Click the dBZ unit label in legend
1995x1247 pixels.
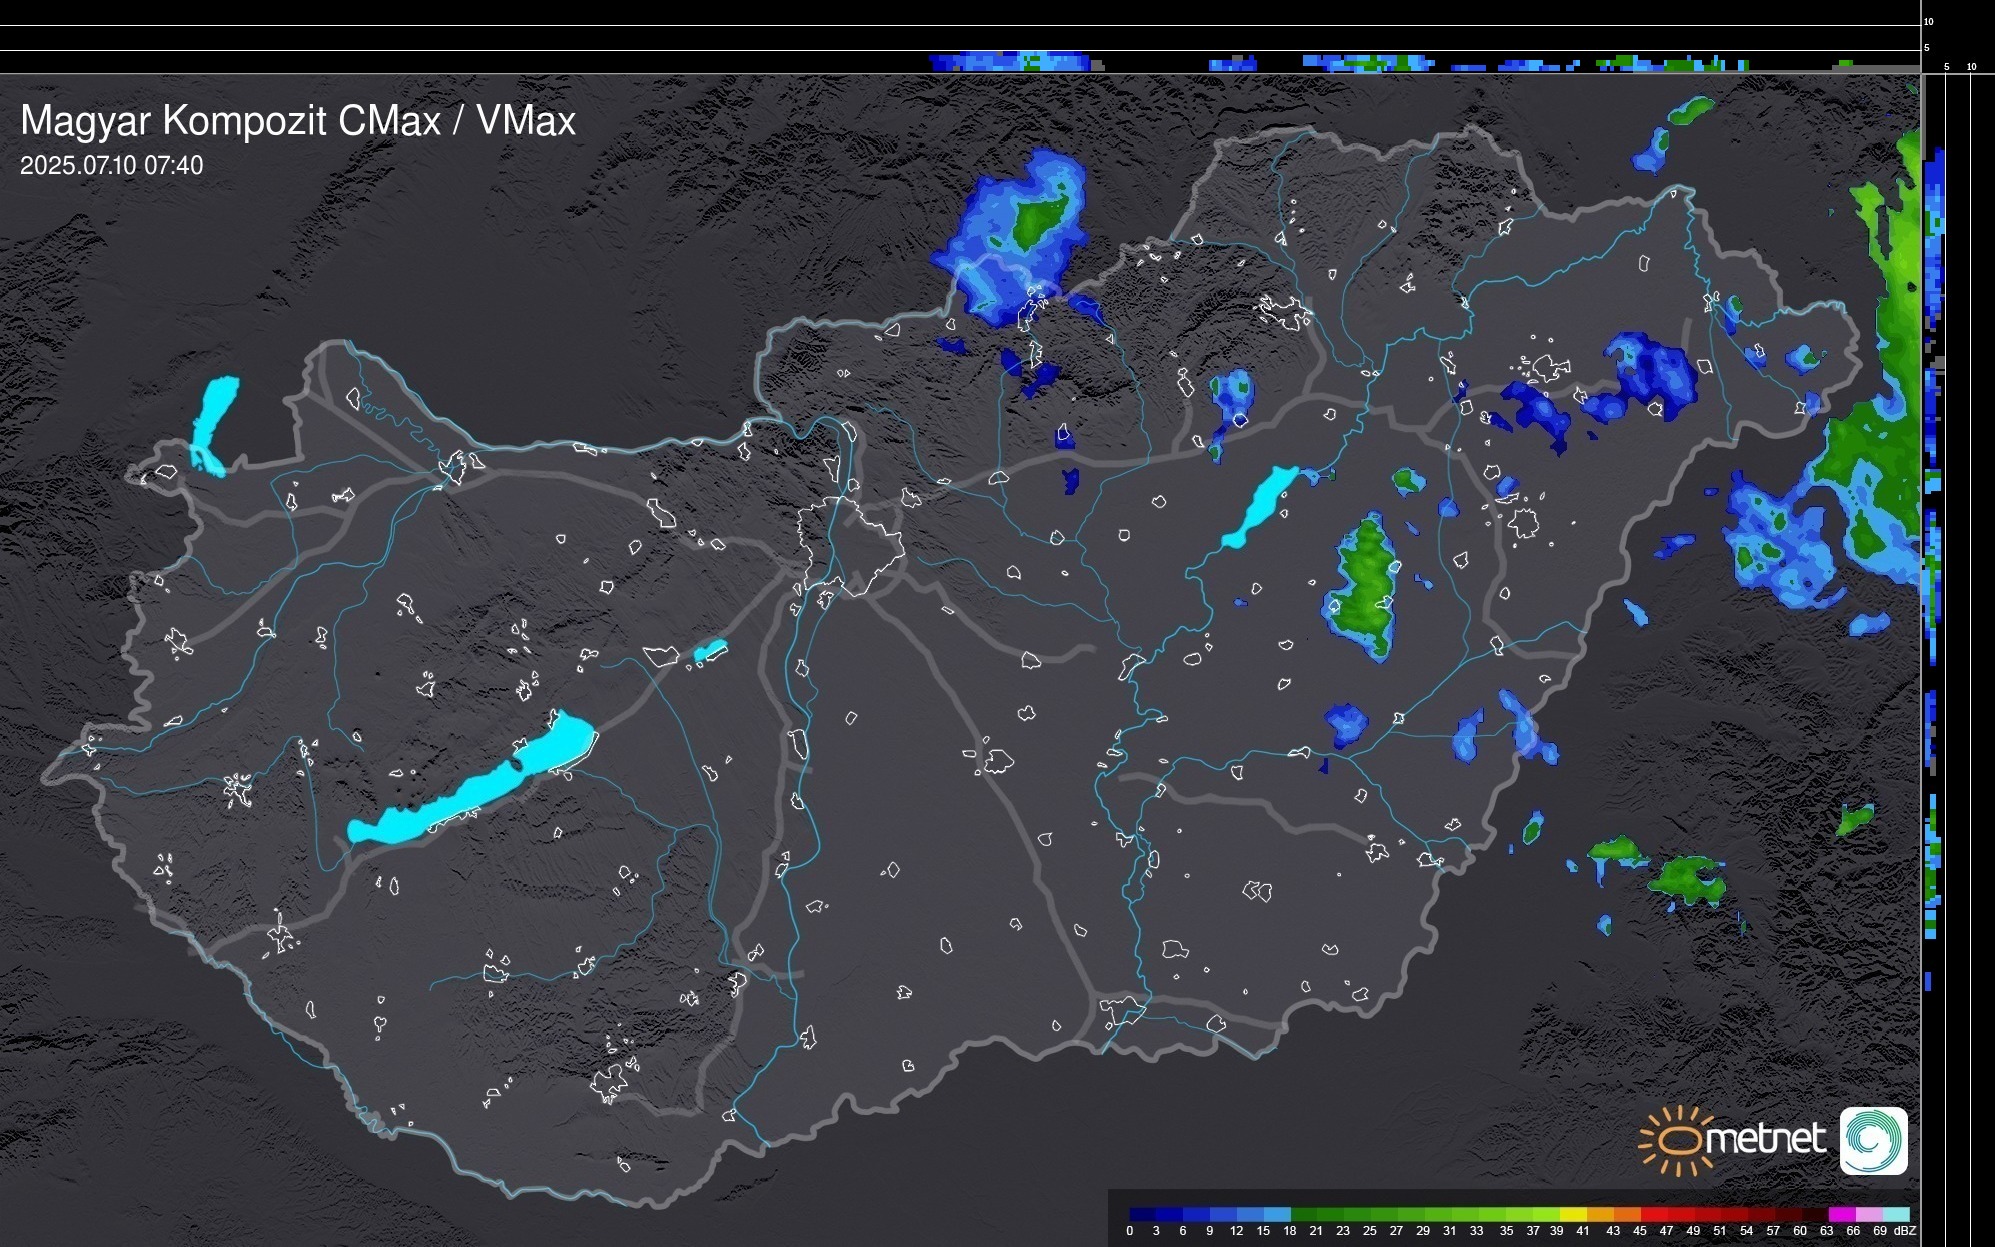tap(1906, 1231)
